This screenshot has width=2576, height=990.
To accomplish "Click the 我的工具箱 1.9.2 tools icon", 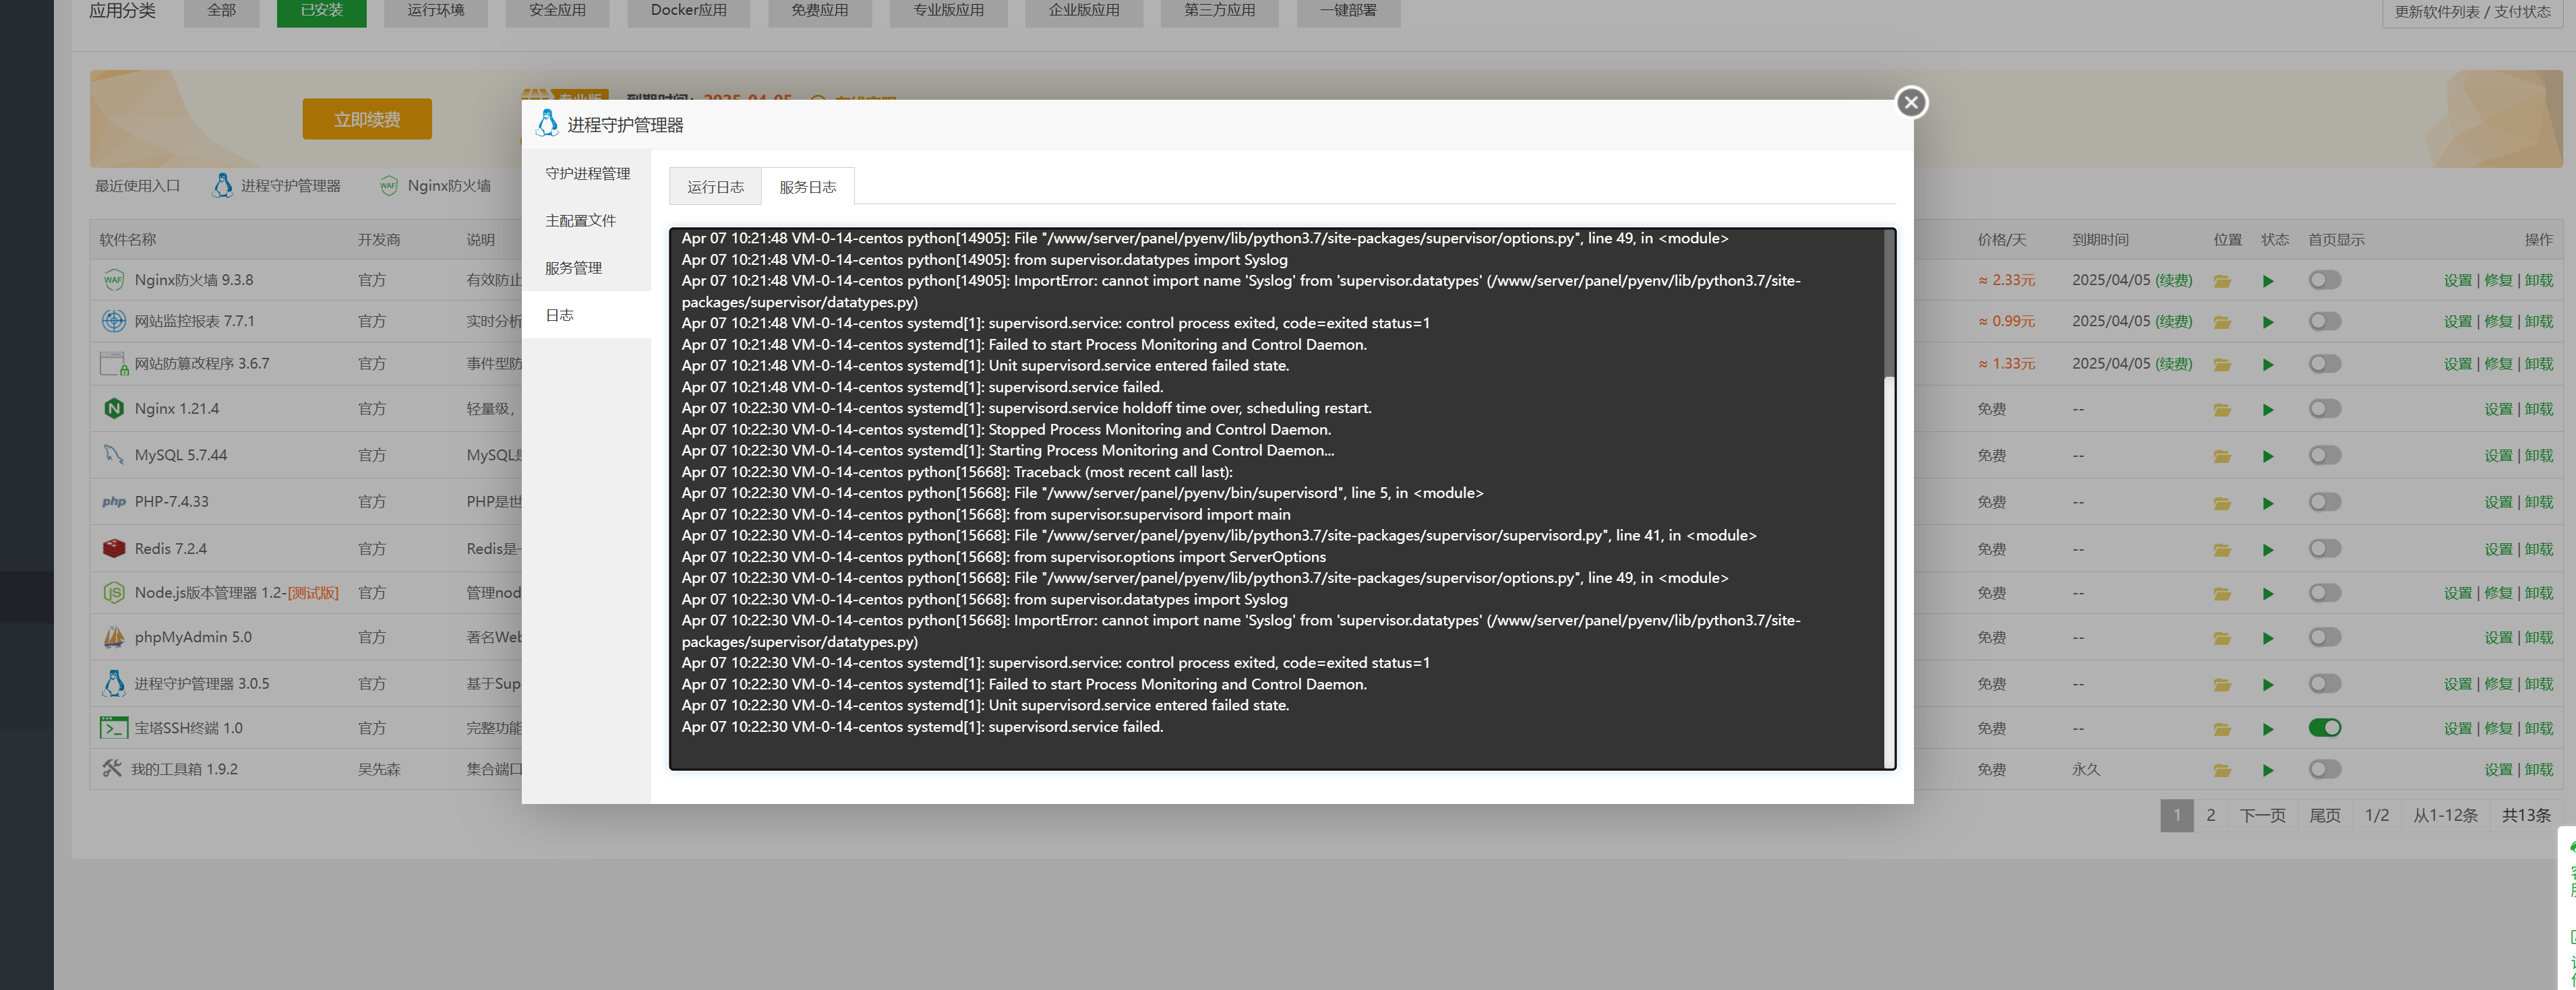I will point(112,769).
